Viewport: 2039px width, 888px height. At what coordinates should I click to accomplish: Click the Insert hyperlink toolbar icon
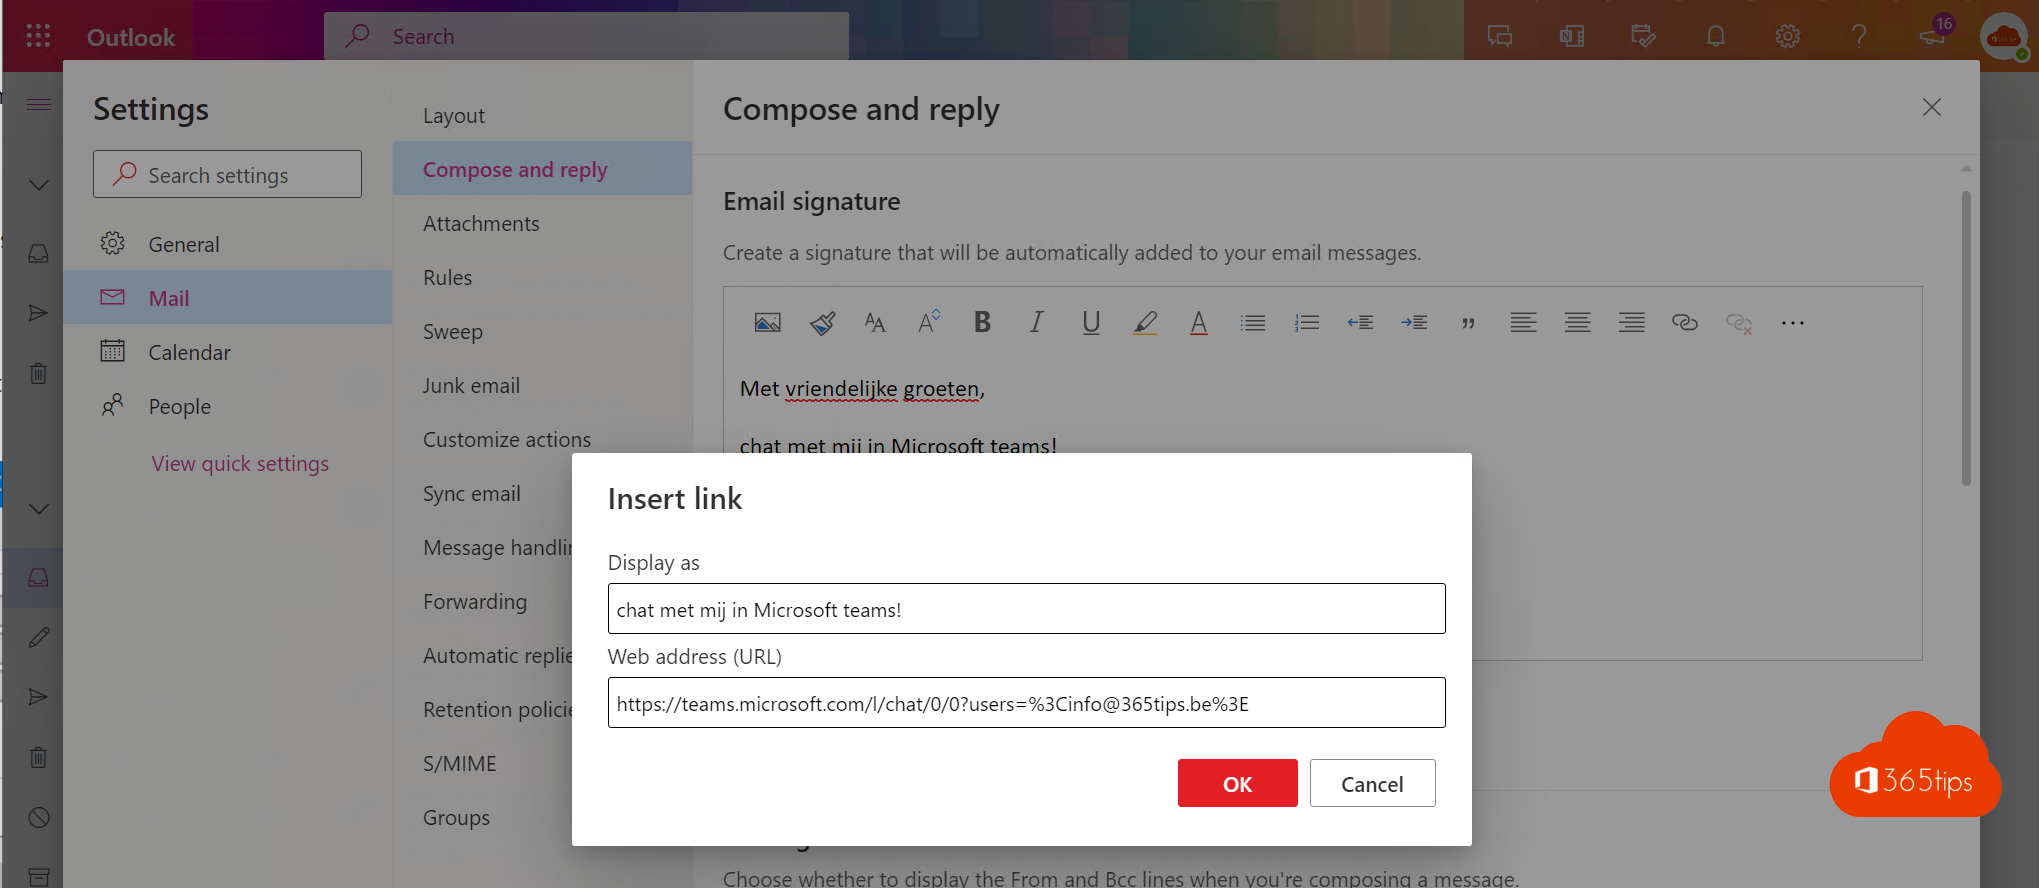(x=1684, y=323)
